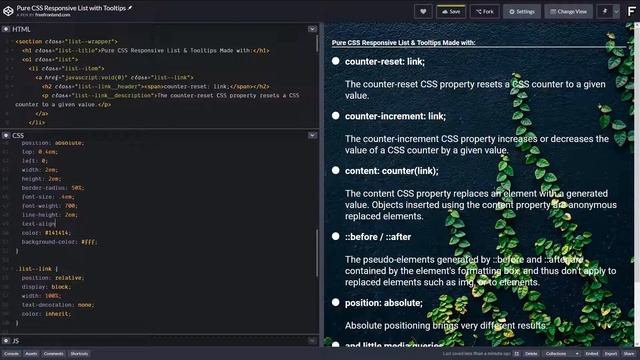Click the Delete pen button
The image size is (640, 360).
coord(531,353)
